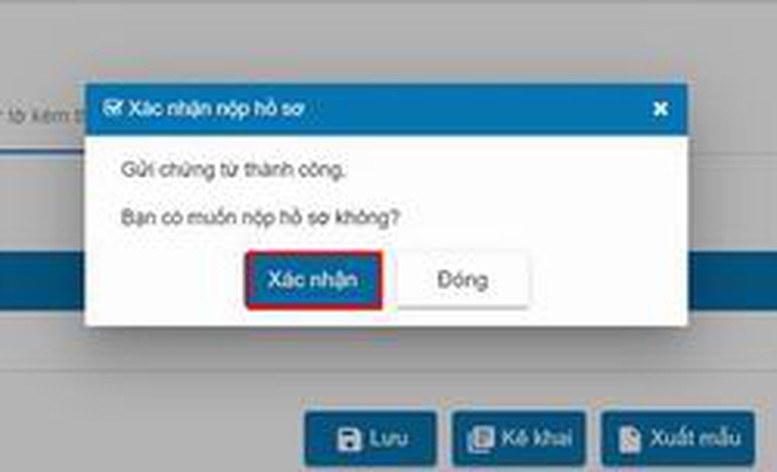777x472 pixels.
Task: Click the floppy disk icon on Lưu
Action: pyautogui.click(x=349, y=440)
